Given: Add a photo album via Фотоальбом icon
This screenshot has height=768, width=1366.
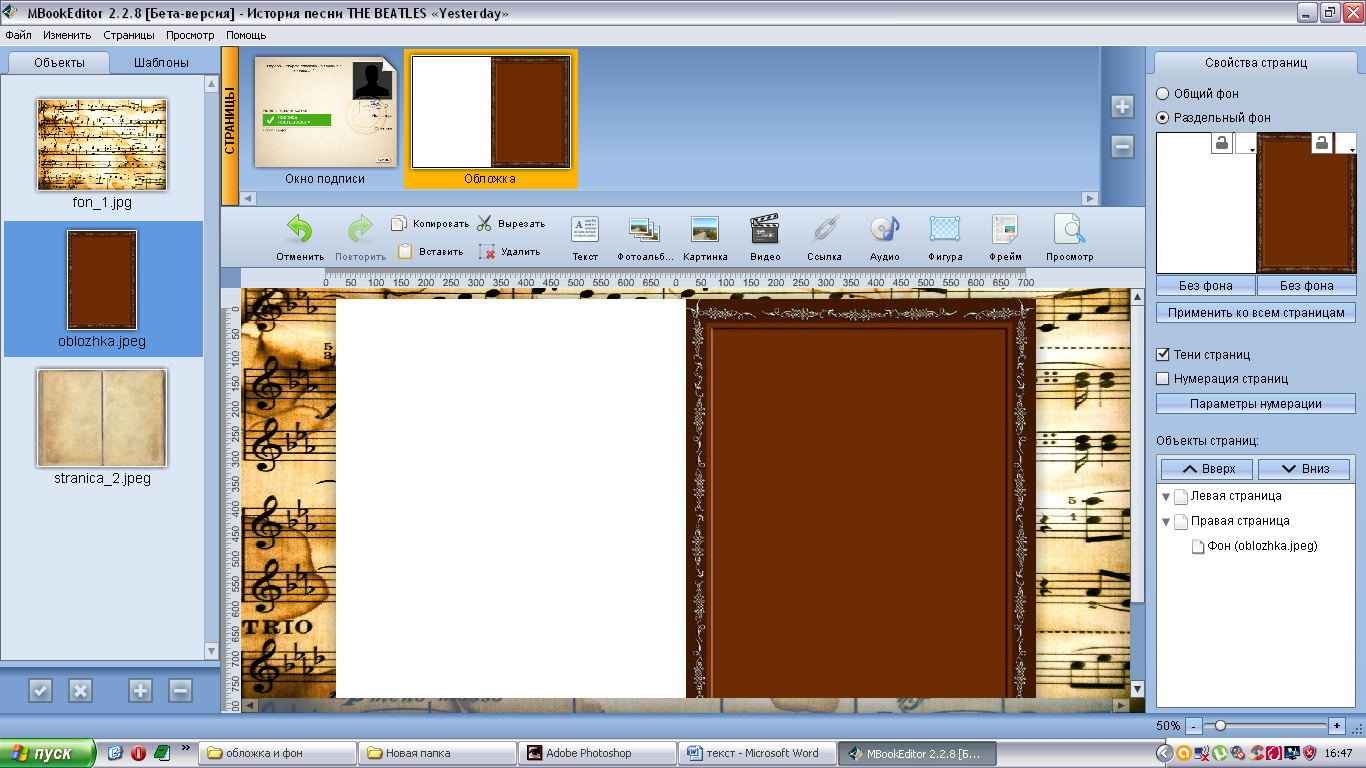Looking at the screenshot, I should point(644,229).
